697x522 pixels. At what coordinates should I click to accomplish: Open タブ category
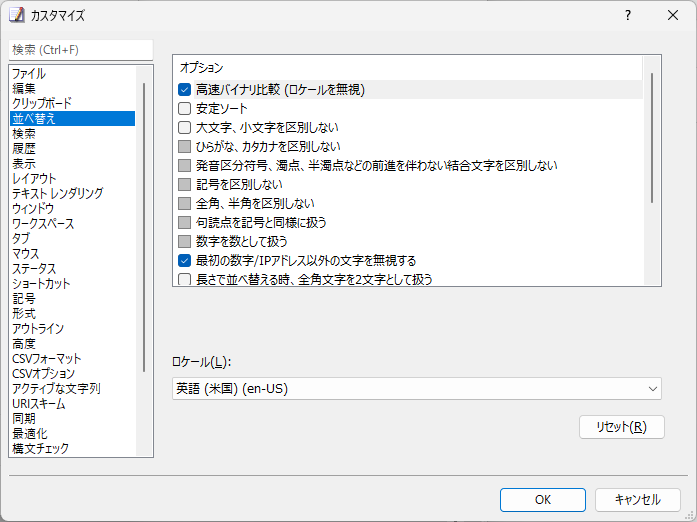pyautogui.click(x=72, y=239)
